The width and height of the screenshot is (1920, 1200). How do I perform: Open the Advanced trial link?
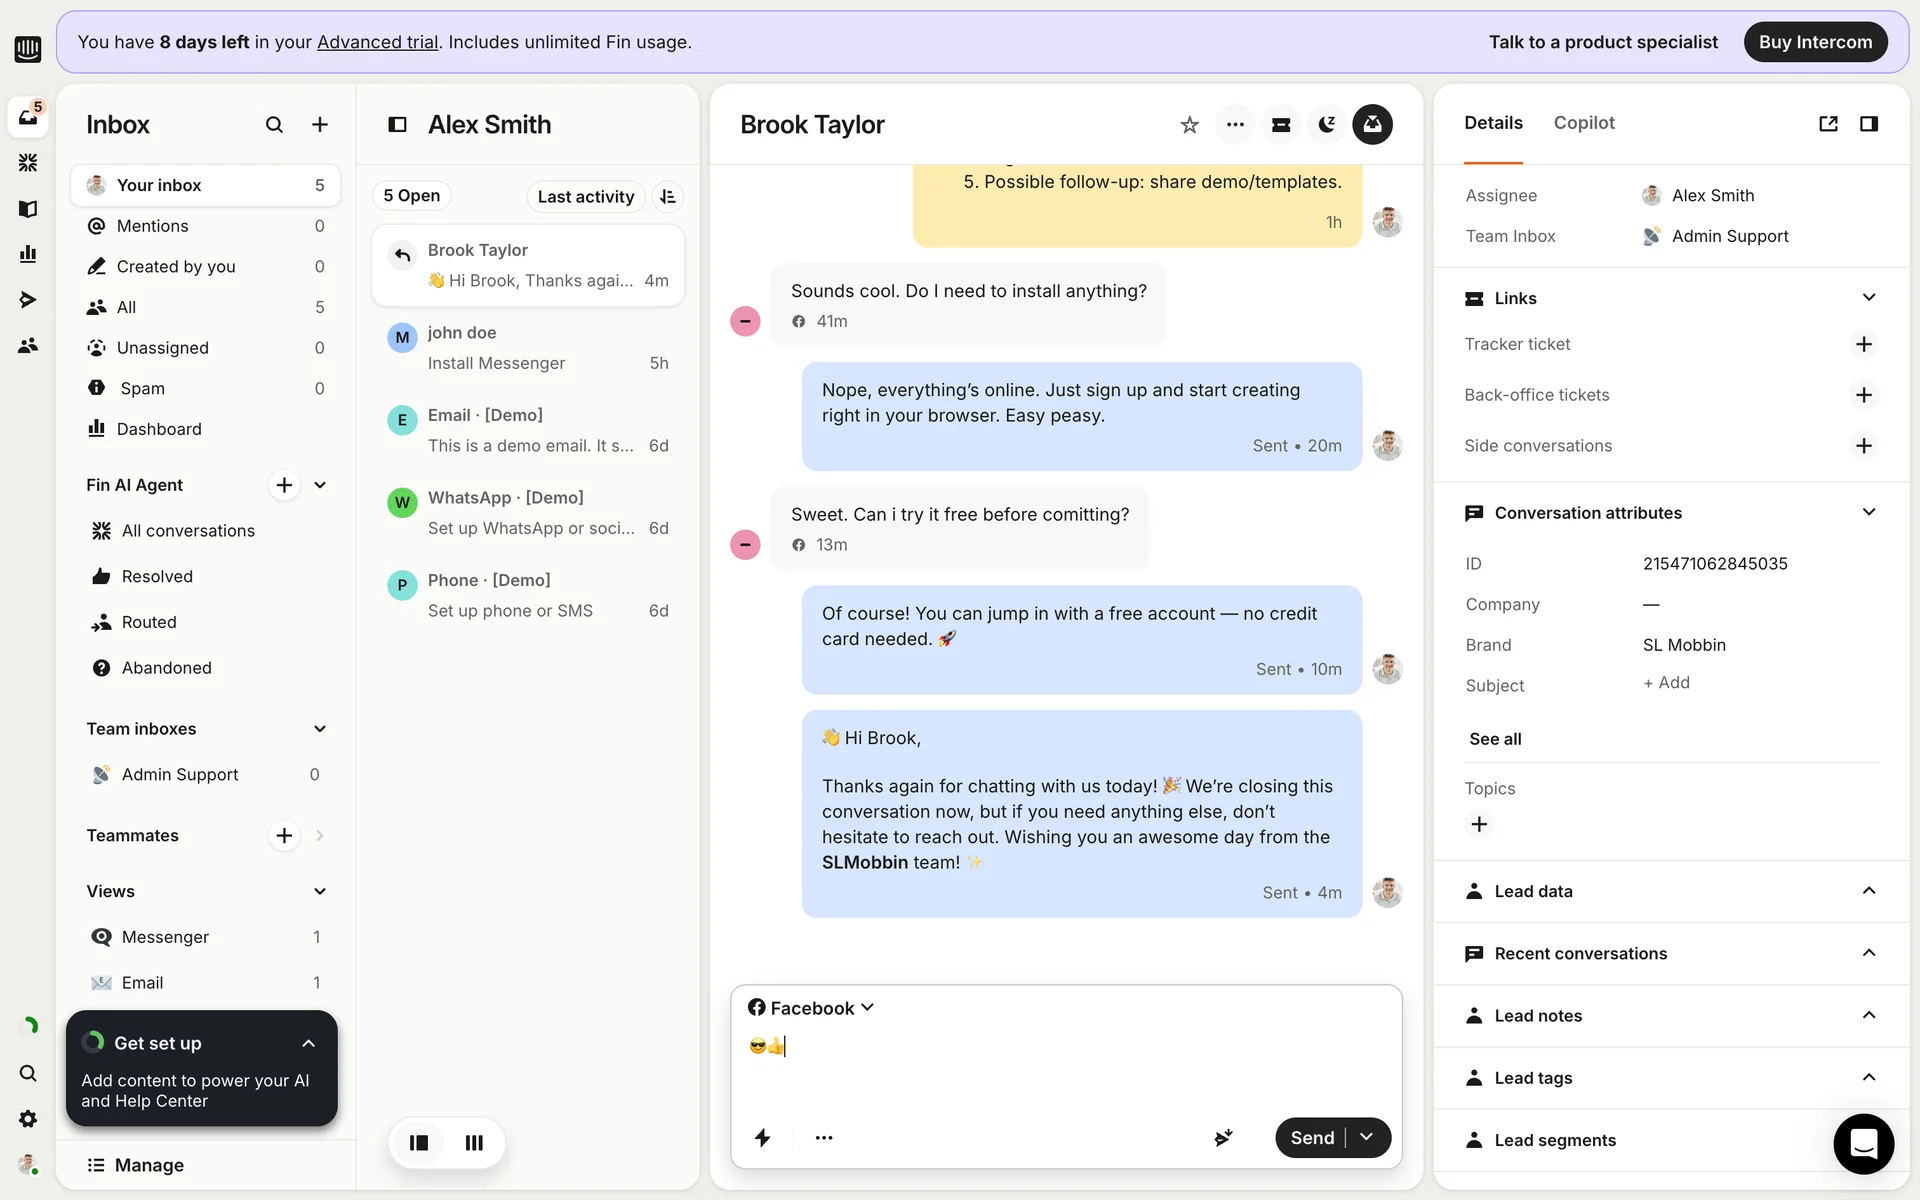pos(377,42)
